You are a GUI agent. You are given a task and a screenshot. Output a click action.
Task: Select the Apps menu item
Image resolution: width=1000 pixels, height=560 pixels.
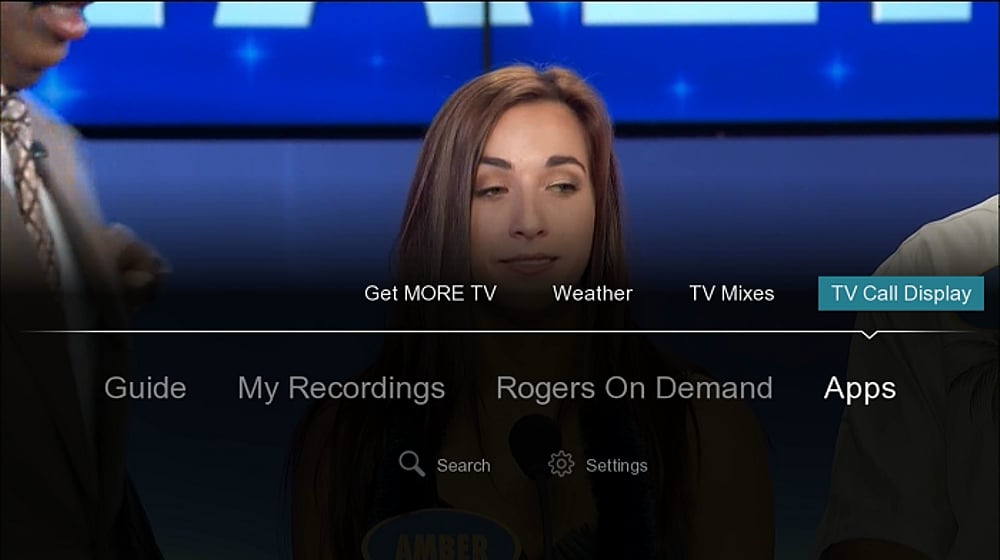[860, 389]
